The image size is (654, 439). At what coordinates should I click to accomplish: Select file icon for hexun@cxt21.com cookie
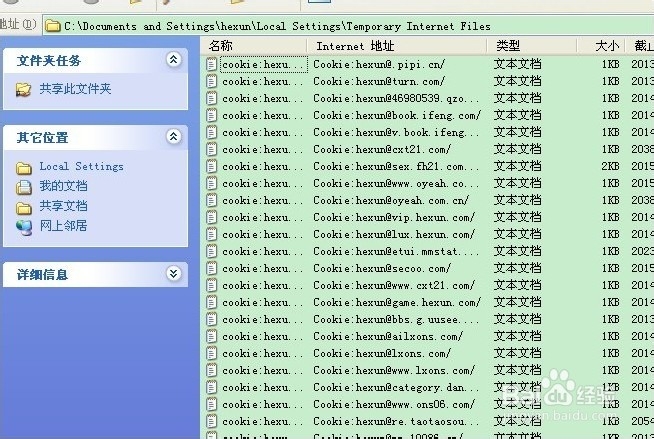click(212, 149)
